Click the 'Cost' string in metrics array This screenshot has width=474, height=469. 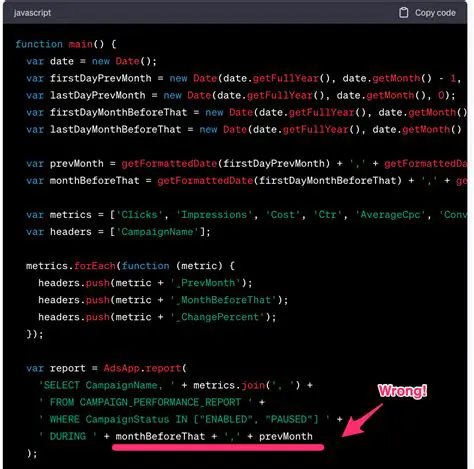[x=282, y=215]
